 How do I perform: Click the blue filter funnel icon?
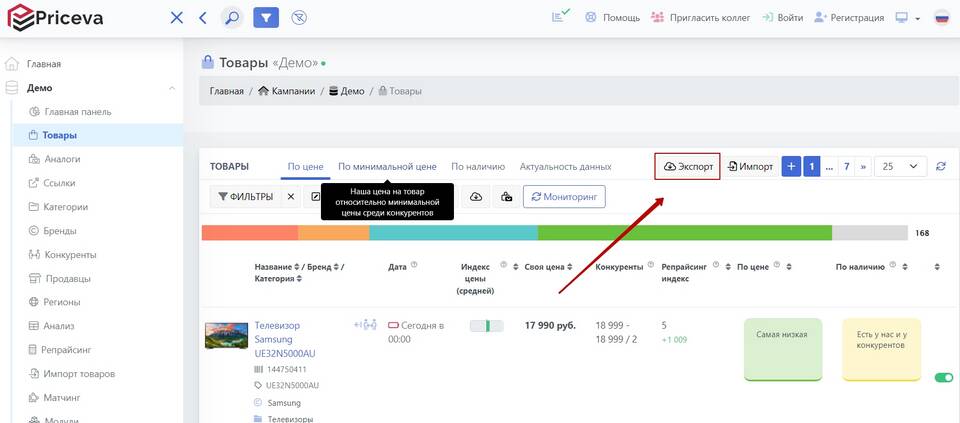click(266, 17)
